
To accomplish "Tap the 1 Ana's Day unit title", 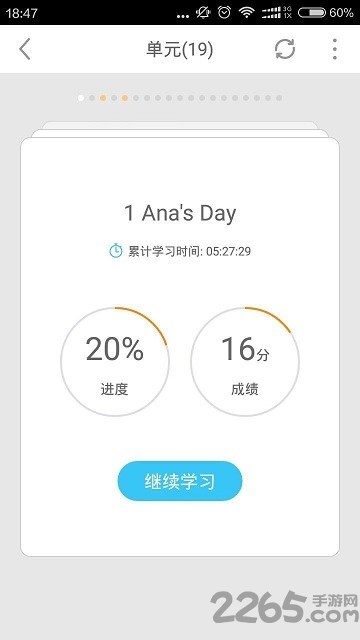I will (180, 213).
